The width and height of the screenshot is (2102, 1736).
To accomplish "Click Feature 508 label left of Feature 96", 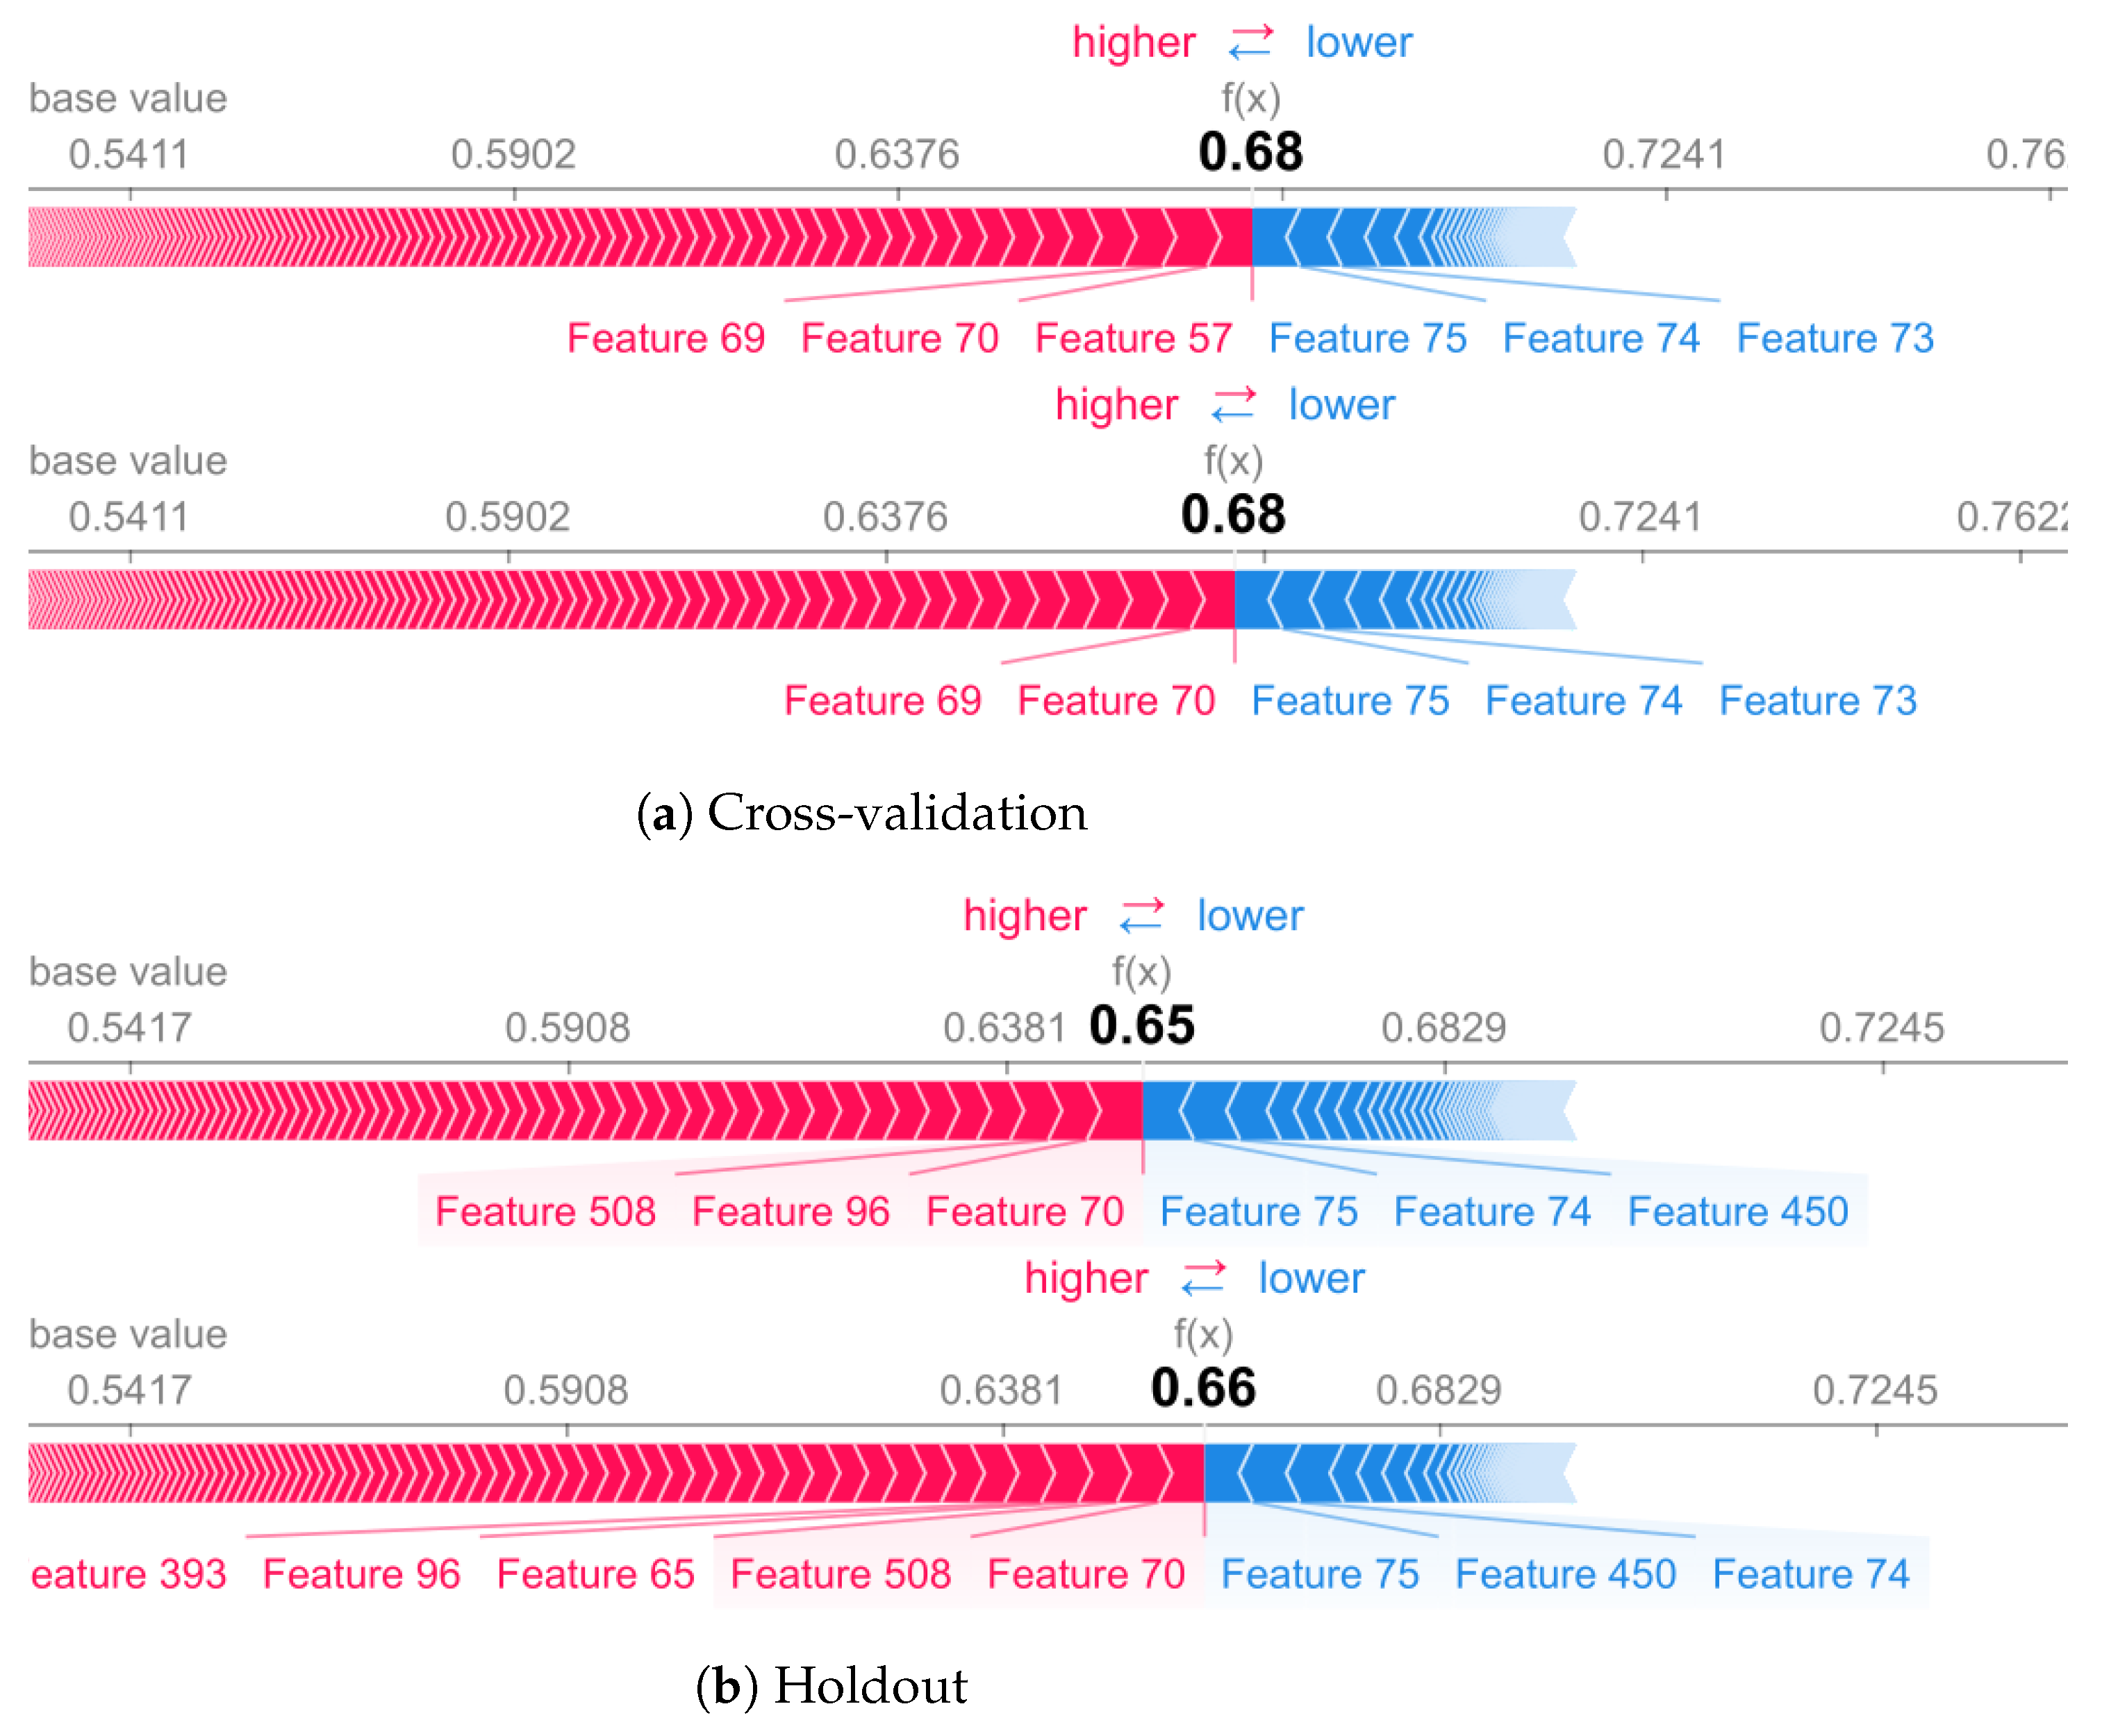I will click(545, 1211).
